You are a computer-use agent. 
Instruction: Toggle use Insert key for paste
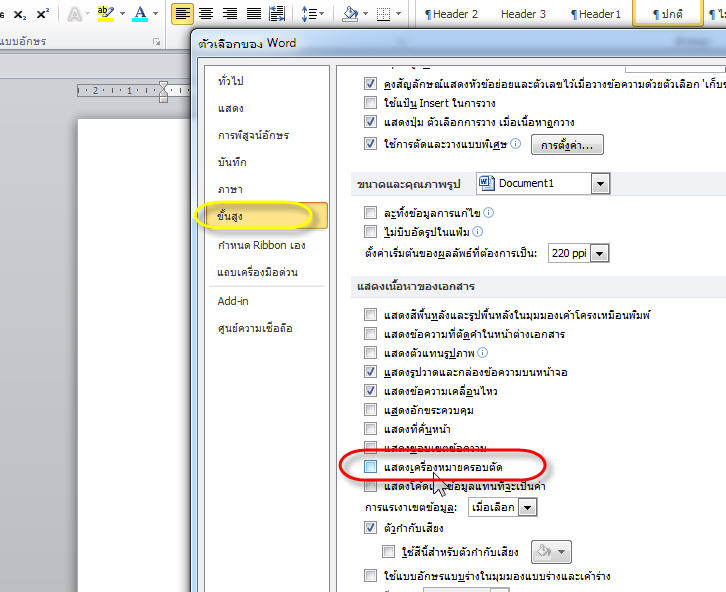(370, 102)
